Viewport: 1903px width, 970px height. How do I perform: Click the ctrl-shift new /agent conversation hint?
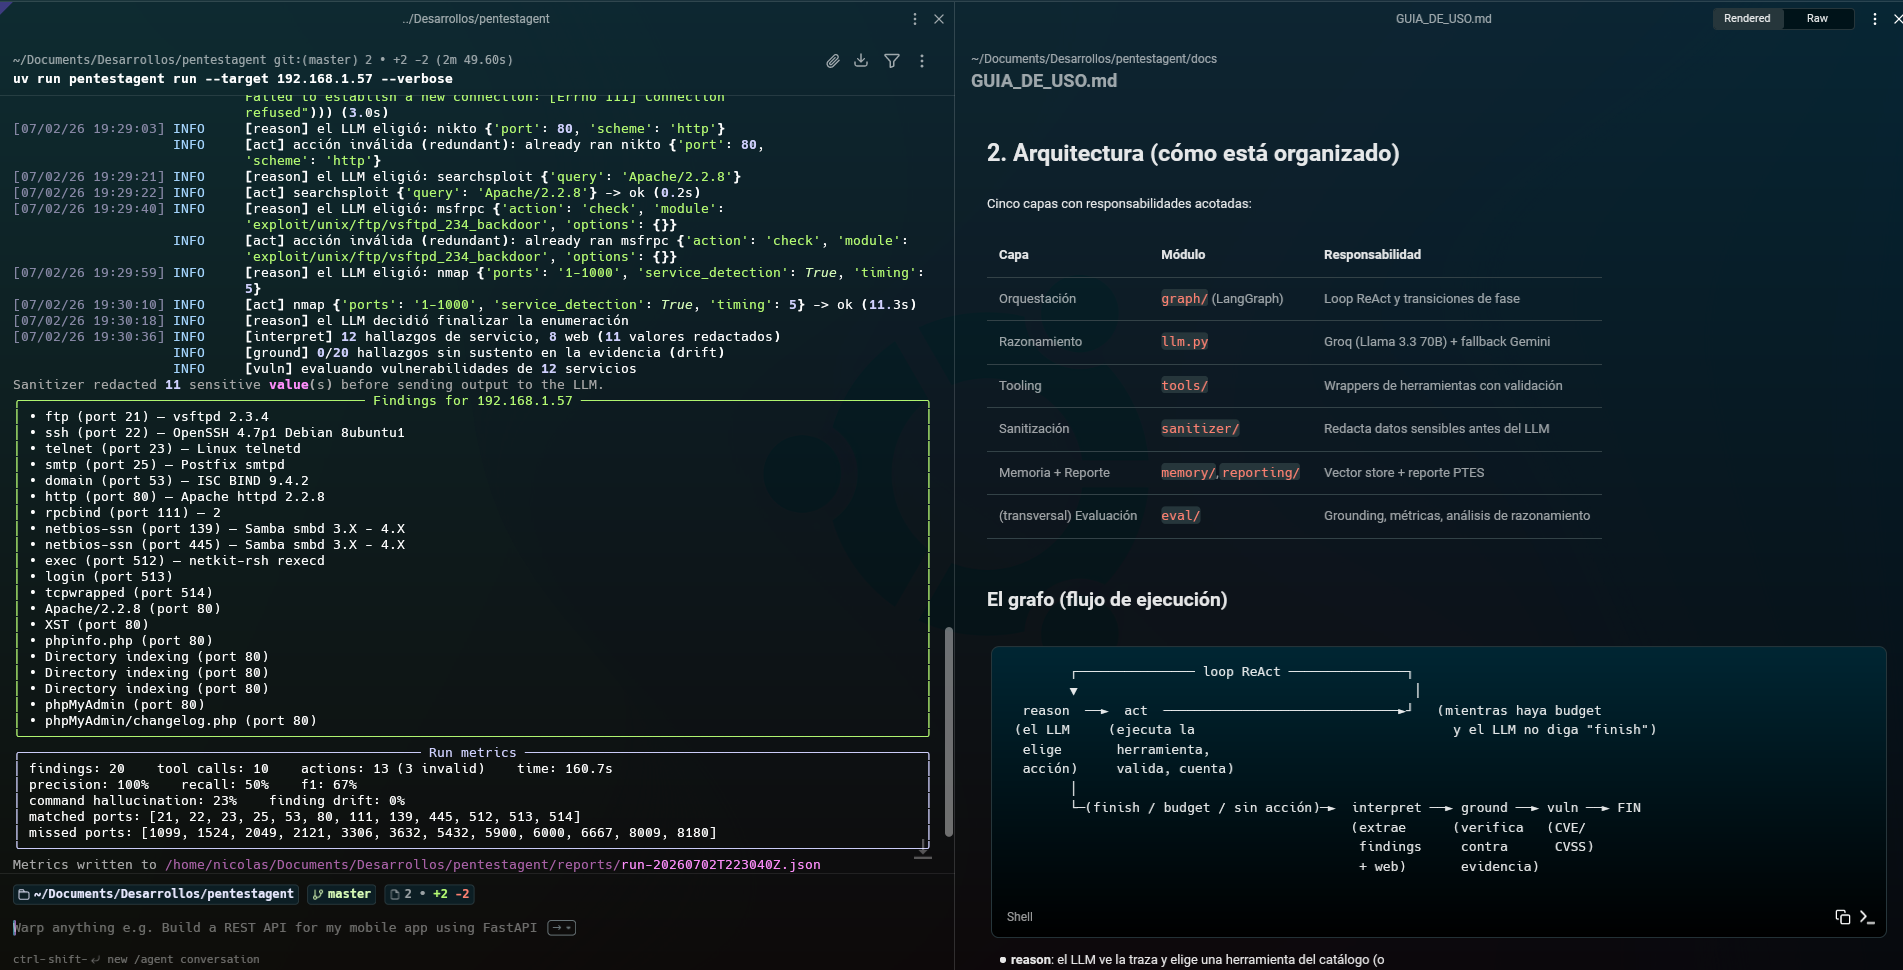click(136, 959)
